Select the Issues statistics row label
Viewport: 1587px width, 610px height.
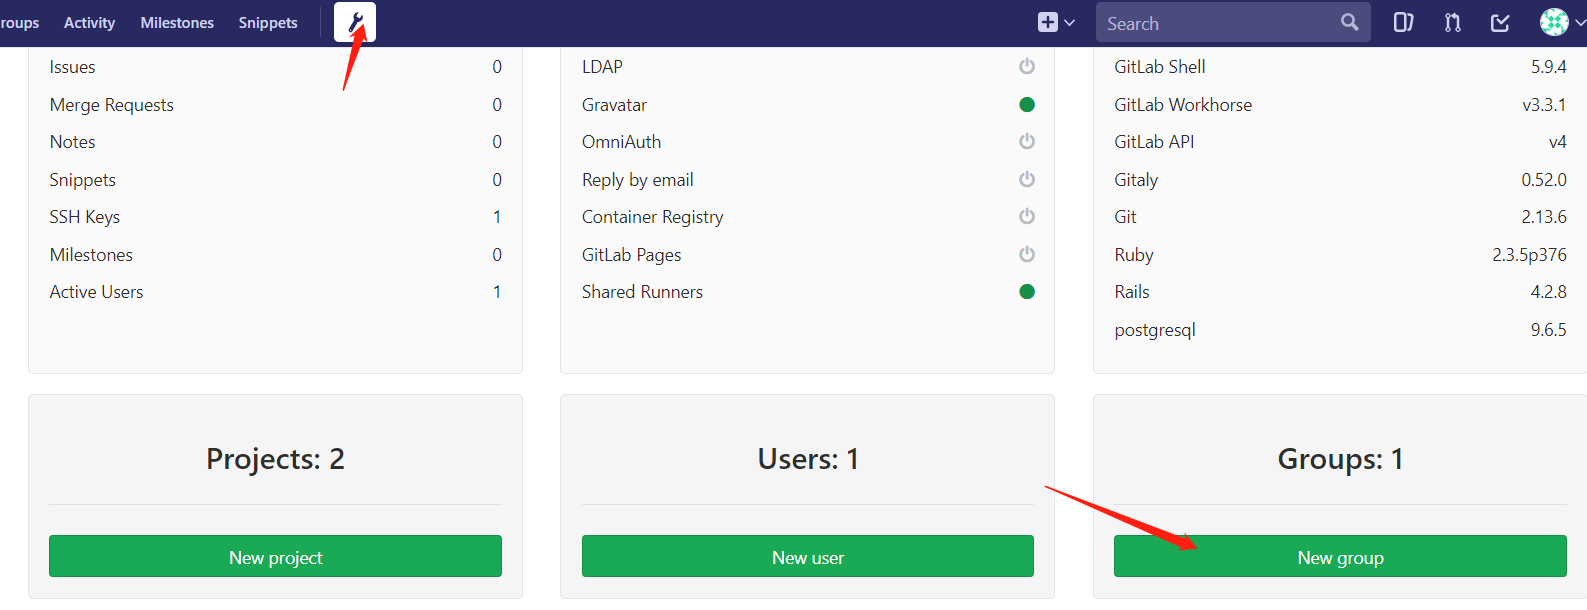[73, 67]
